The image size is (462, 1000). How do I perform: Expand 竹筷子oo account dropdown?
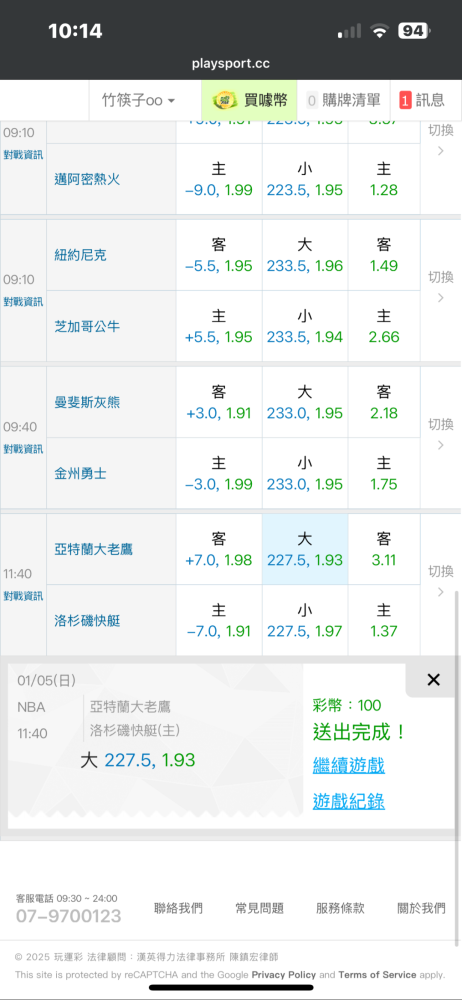(x=138, y=100)
